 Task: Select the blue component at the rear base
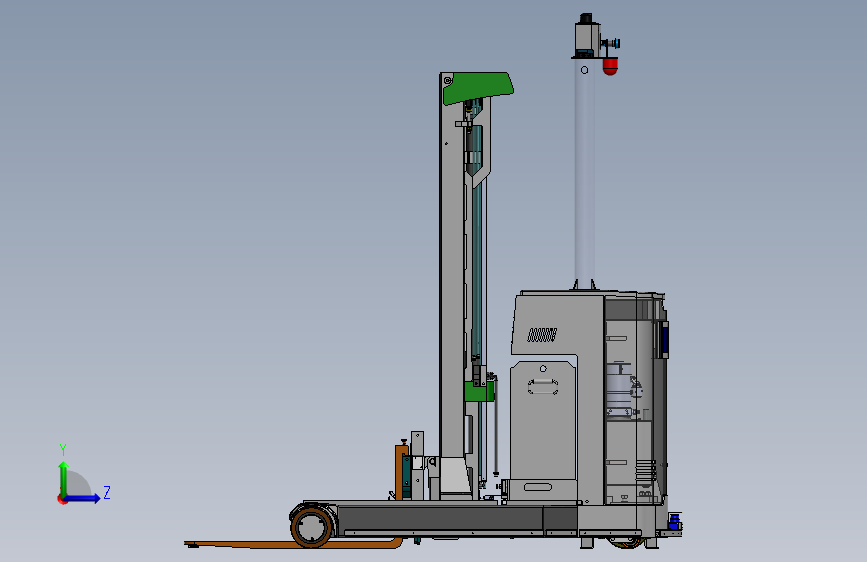coord(675,522)
